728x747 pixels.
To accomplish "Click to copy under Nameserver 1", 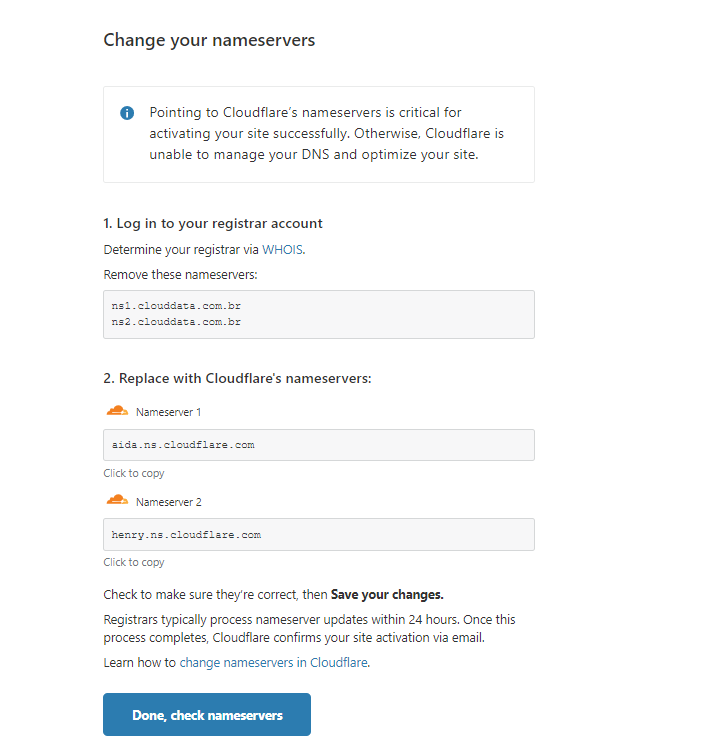I will coord(134,473).
